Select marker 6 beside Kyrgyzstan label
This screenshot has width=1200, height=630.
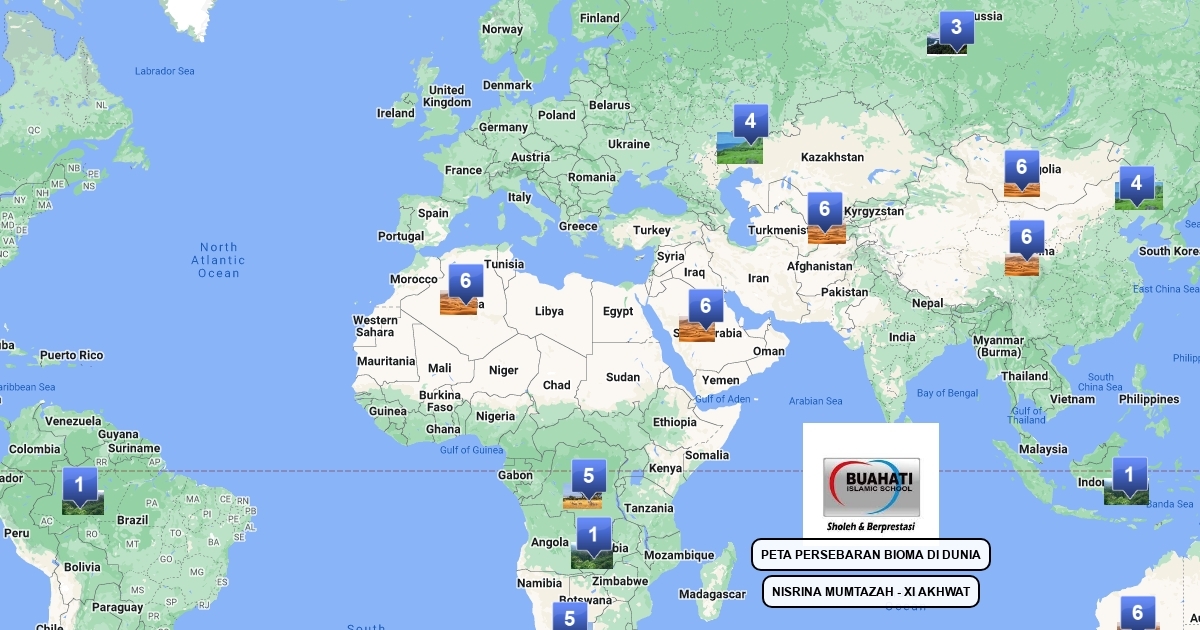point(825,212)
